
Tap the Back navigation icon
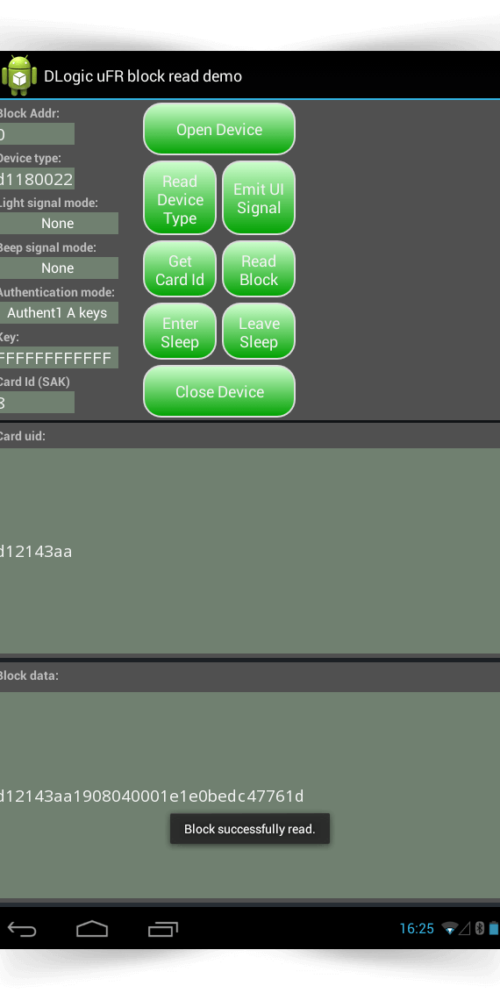22,929
